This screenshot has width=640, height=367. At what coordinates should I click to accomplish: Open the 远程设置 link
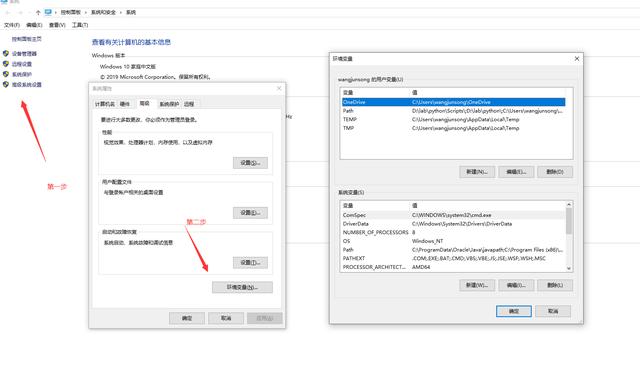pyautogui.click(x=22, y=64)
